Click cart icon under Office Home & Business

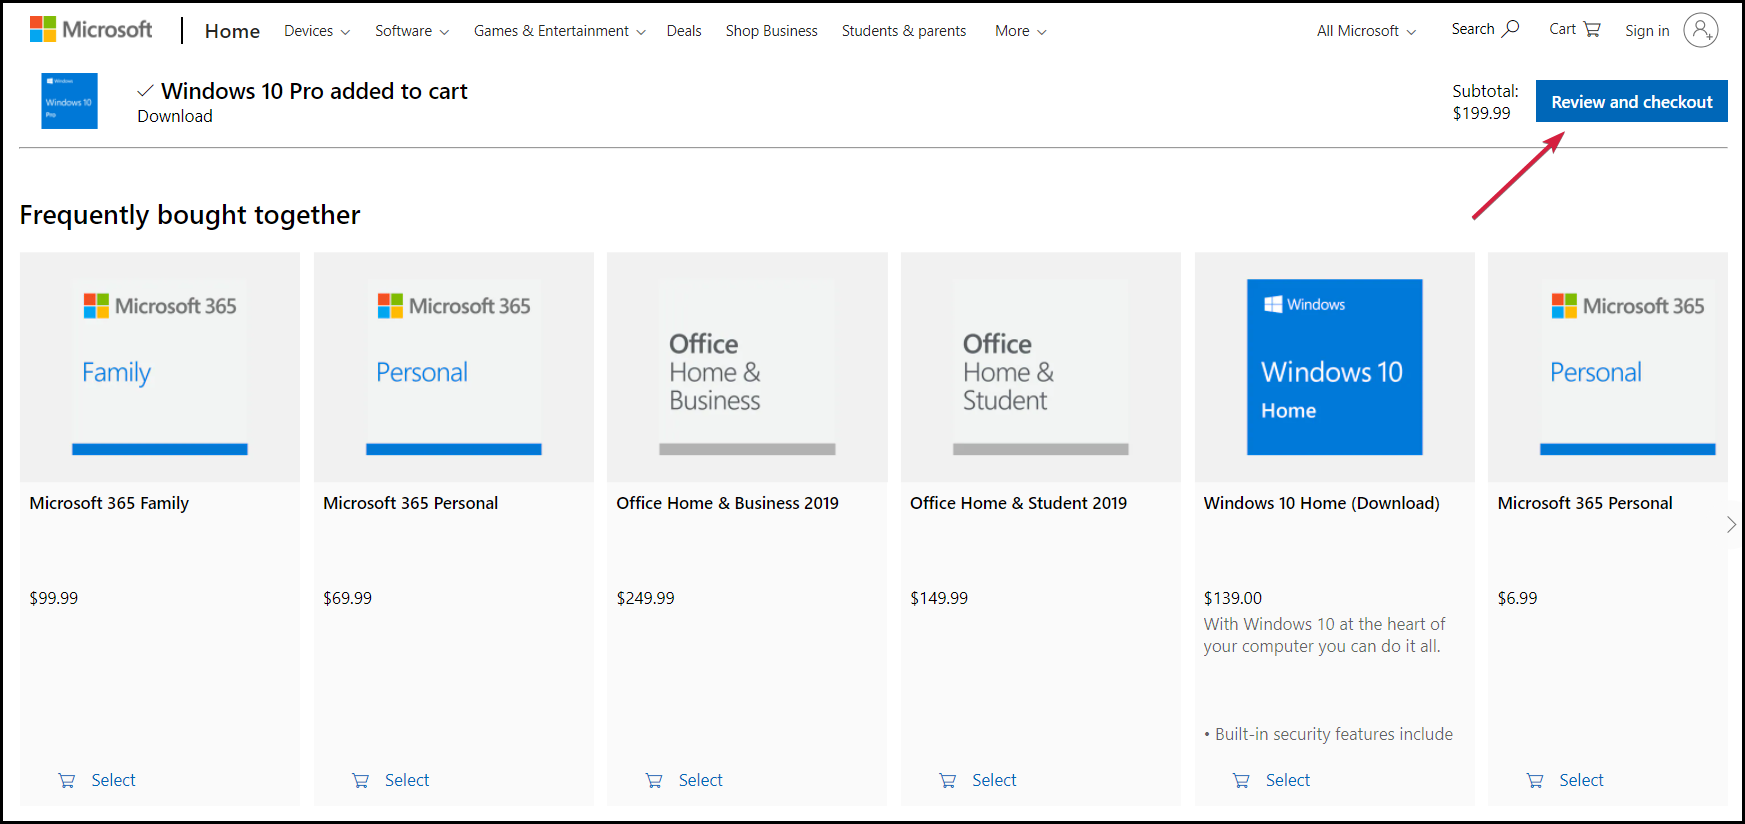(654, 781)
